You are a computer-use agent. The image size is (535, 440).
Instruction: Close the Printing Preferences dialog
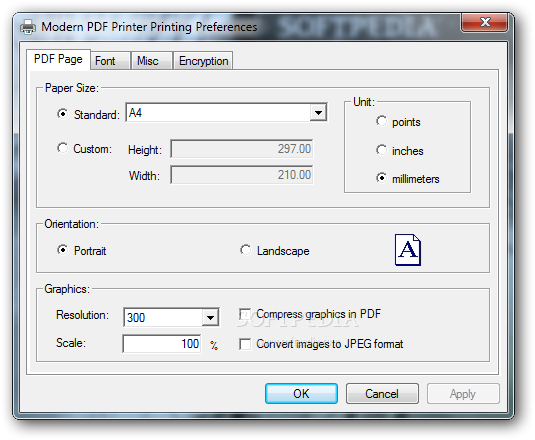(484, 22)
